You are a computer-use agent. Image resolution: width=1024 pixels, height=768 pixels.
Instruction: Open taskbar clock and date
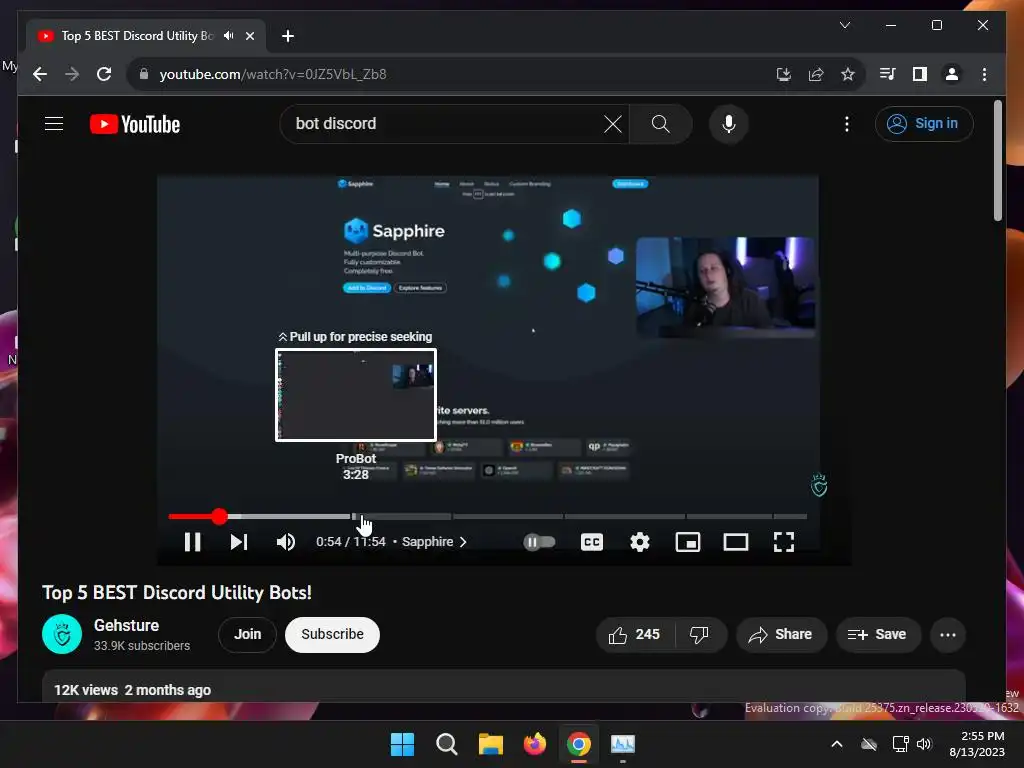click(977, 744)
